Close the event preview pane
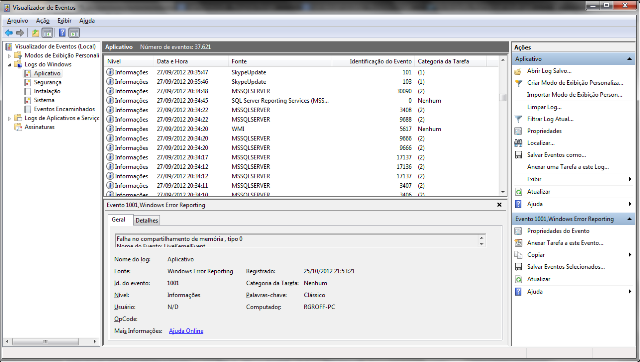The height and width of the screenshot is (362, 640). 499,205
